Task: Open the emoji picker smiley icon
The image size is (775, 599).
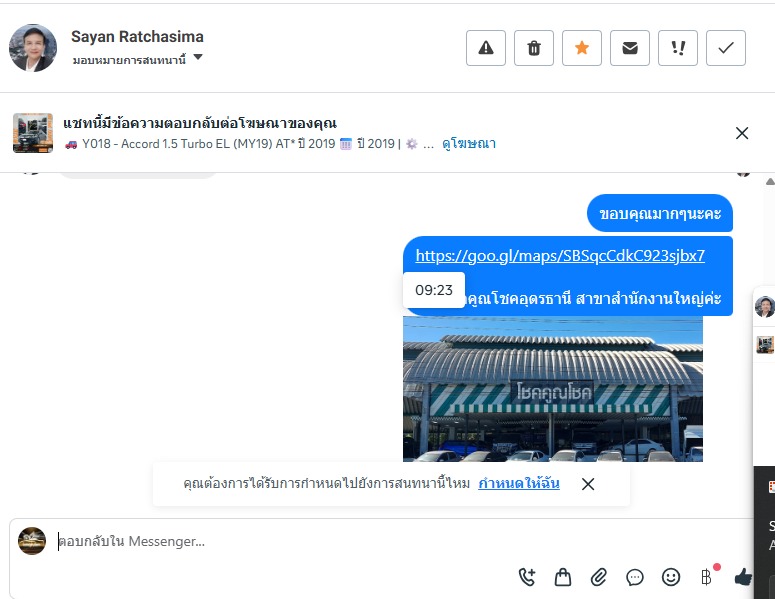Action: tap(671, 577)
